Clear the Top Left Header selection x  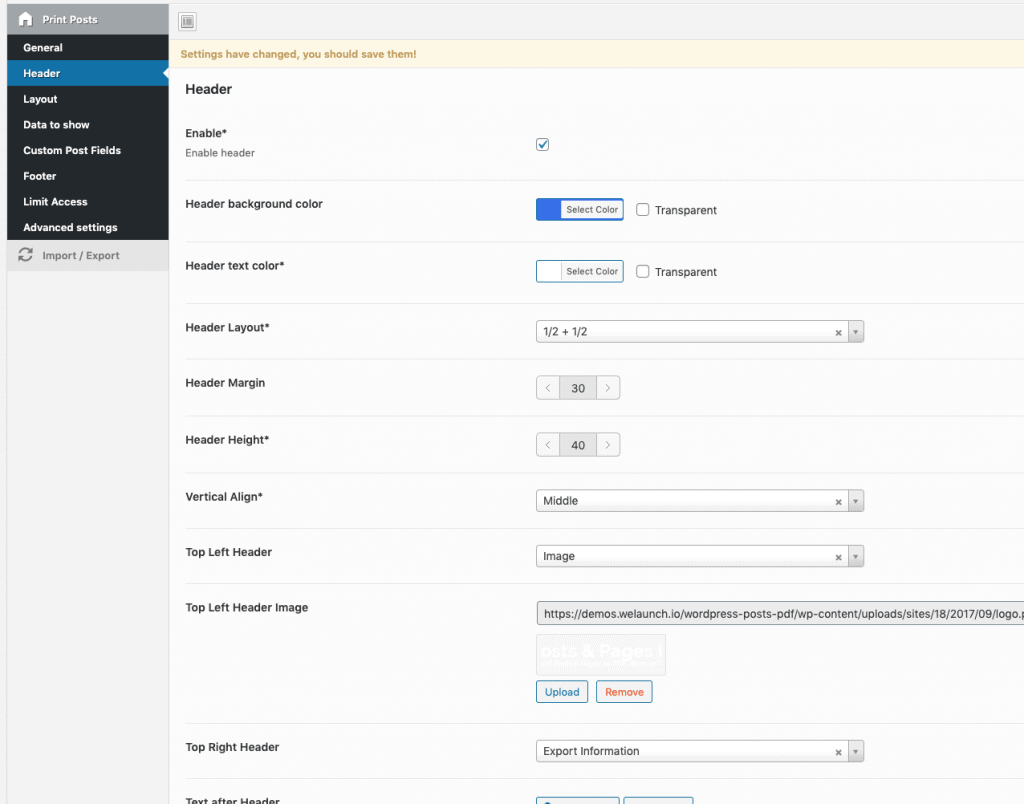[x=839, y=557]
